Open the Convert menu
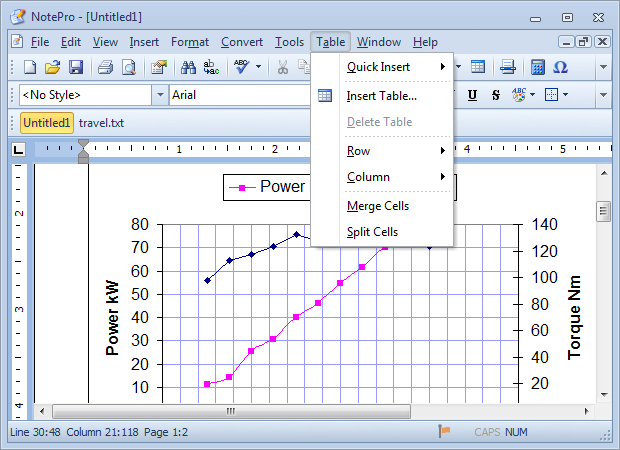The height and width of the screenshot is (450, 620). 242,42
